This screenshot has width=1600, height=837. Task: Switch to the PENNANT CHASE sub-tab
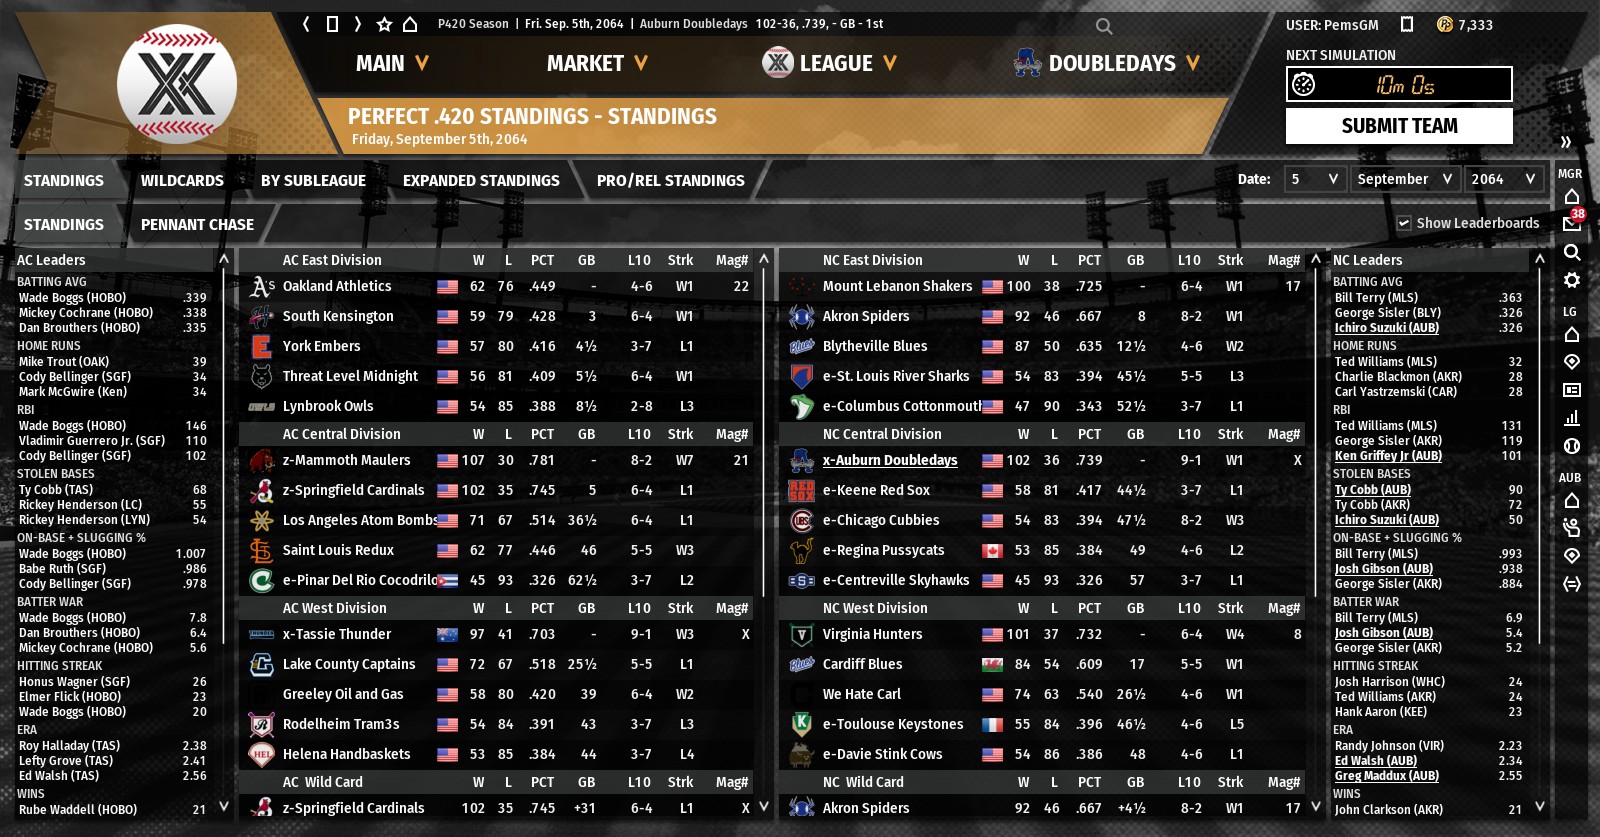tap(198, 225)
